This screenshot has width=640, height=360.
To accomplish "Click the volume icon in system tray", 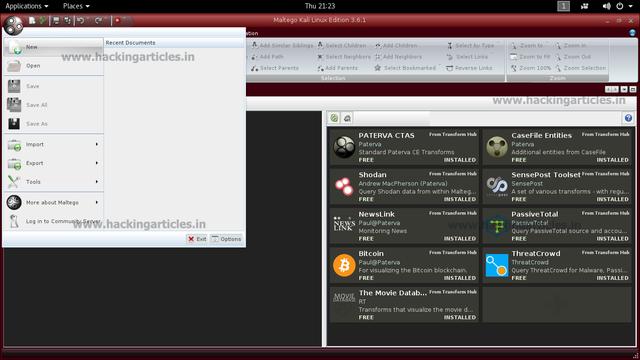I will click(x=607, y=6).
